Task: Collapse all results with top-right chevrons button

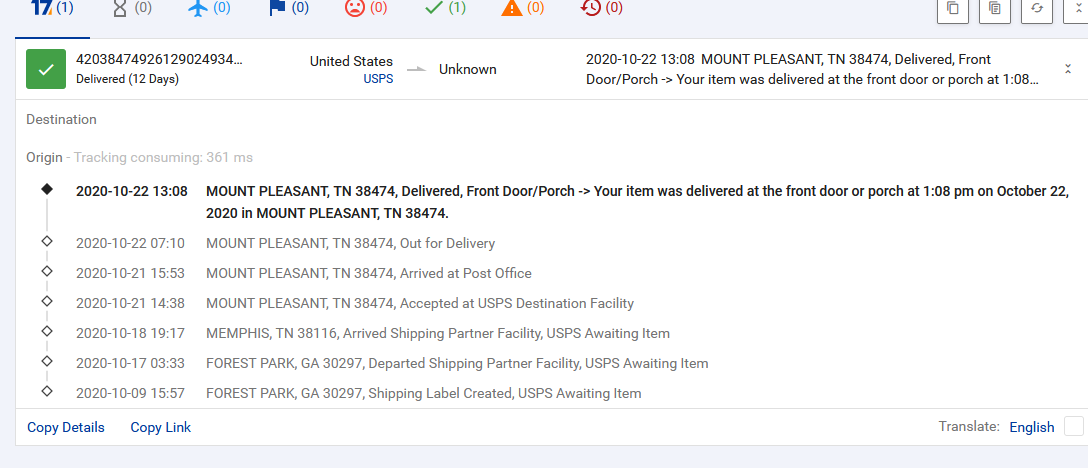Action: coord(1076,10)
